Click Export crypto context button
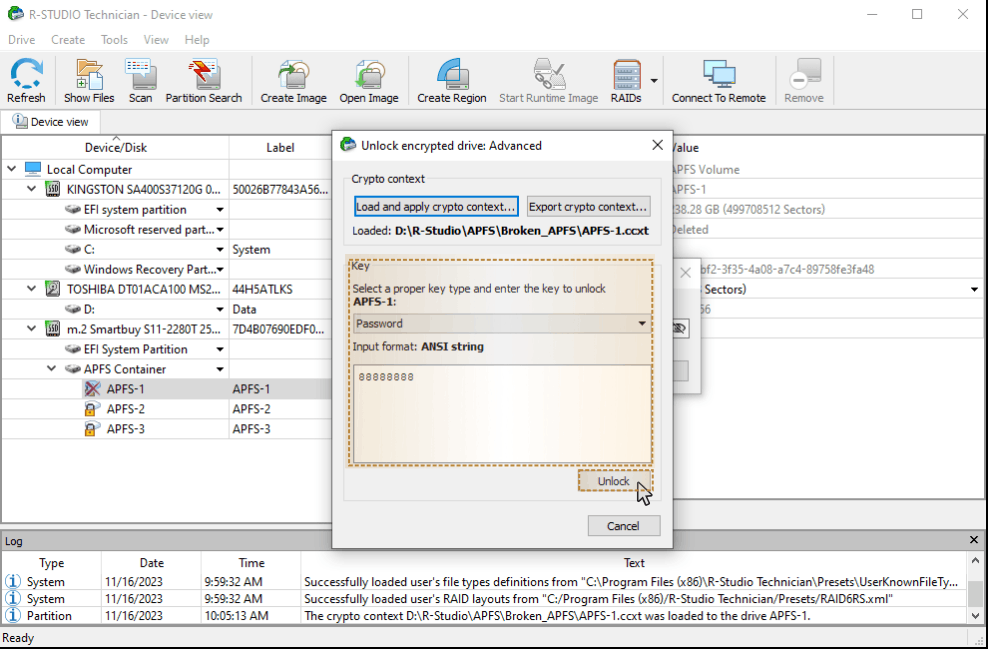Screen dimensions: 988x649 588,207
